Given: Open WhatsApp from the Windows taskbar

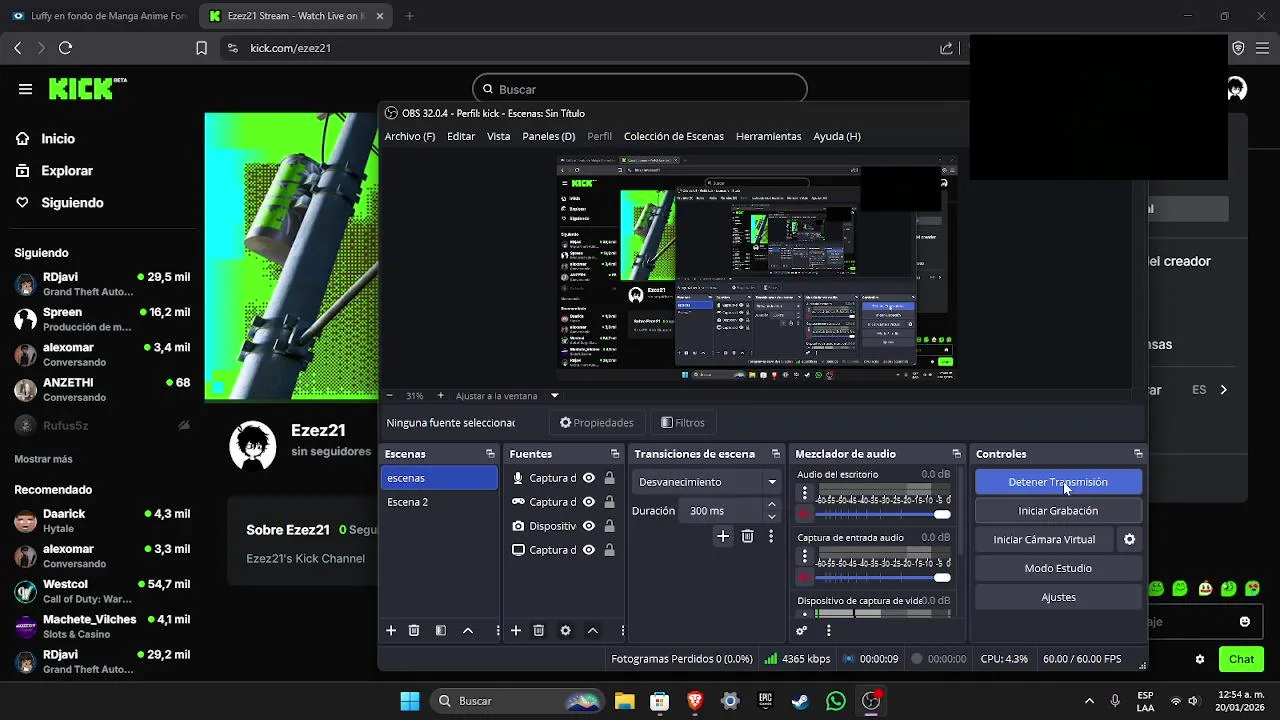Looking at the screenshot, I should click(836, 701).
